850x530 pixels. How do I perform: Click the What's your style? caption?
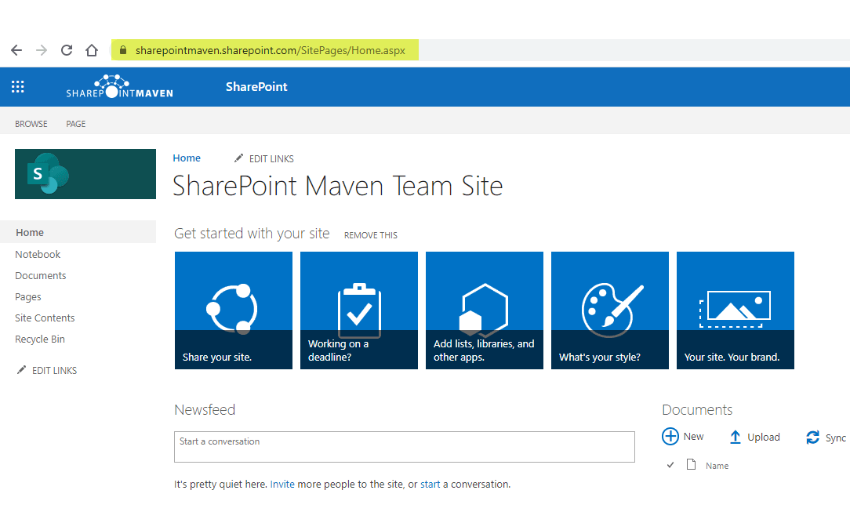pos(600,357)
